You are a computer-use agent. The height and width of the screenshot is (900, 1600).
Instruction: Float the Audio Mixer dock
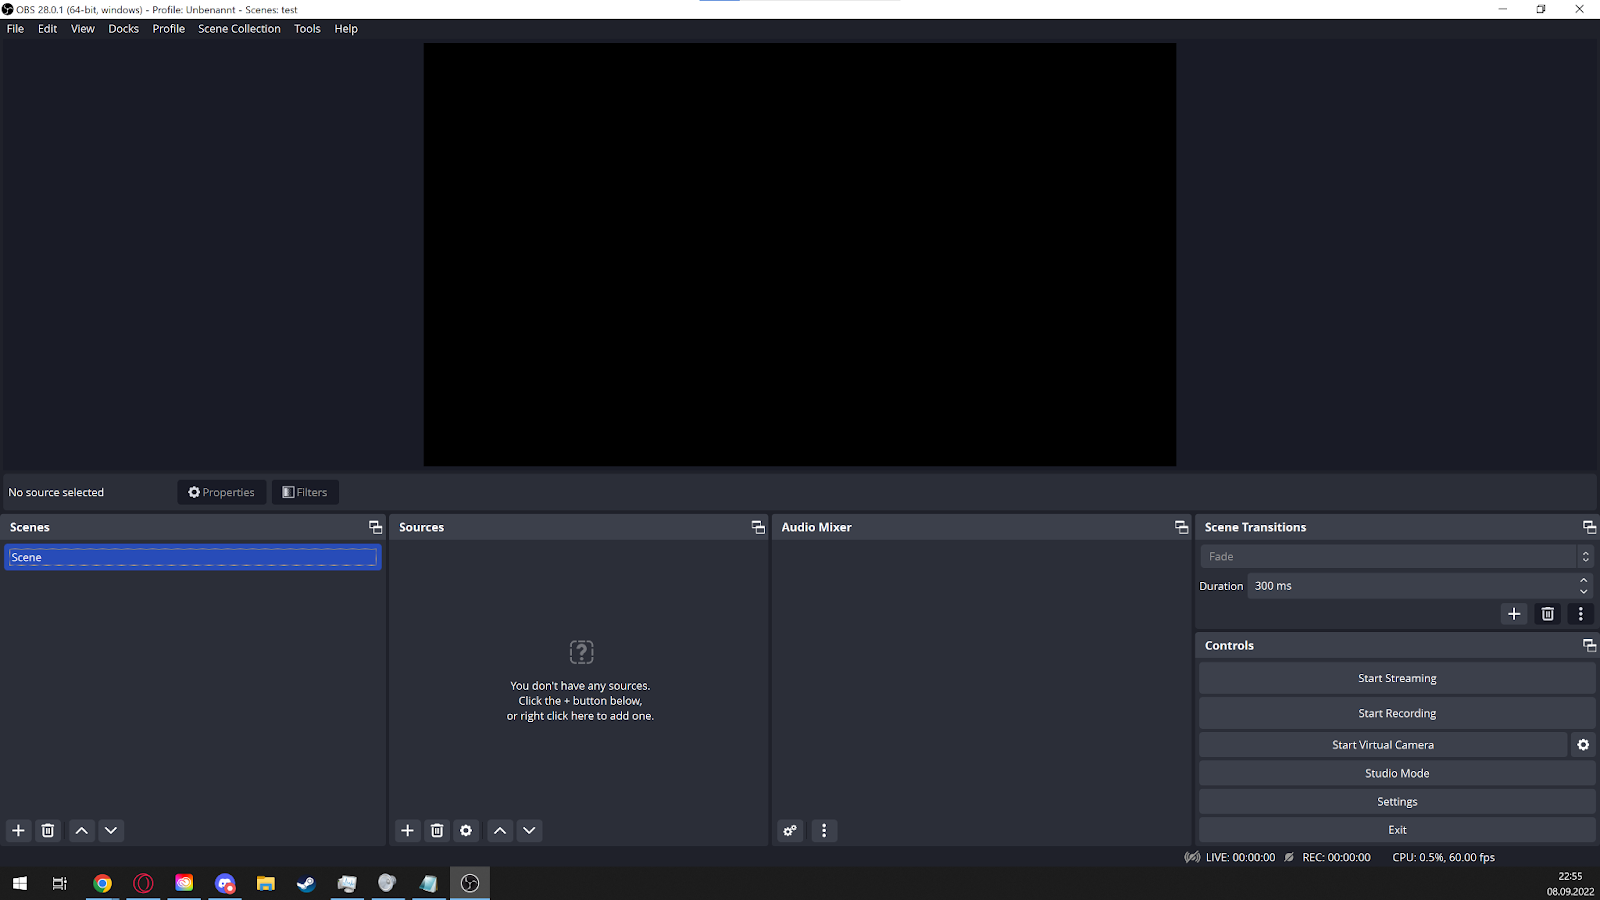1181,527
